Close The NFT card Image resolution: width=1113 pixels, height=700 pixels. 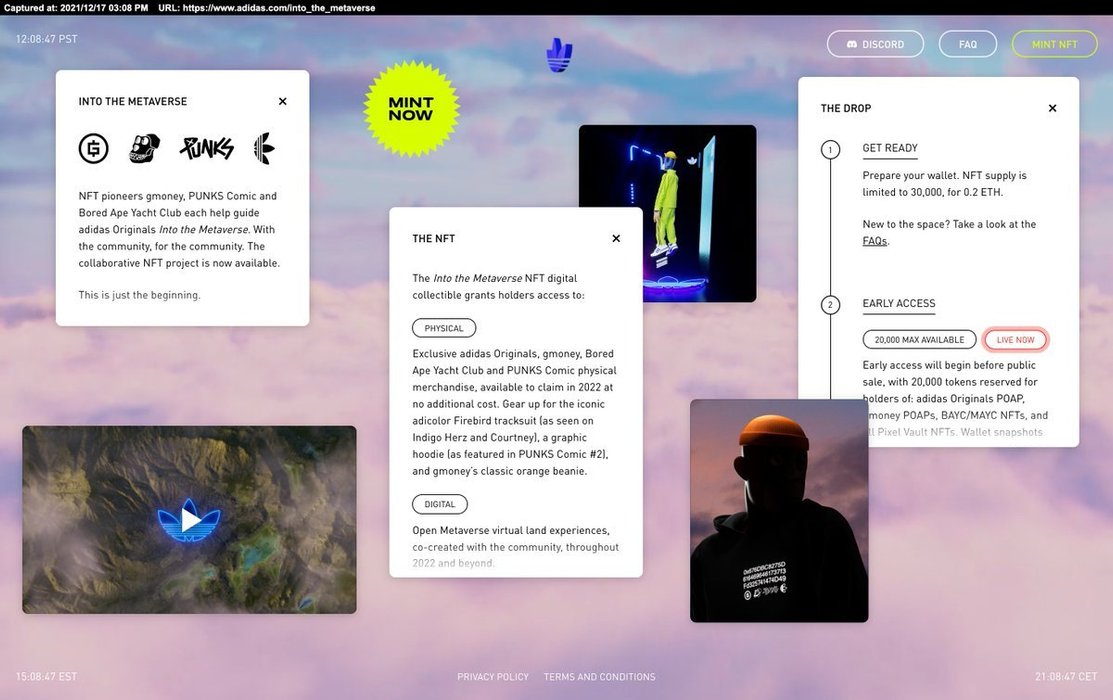616,239
